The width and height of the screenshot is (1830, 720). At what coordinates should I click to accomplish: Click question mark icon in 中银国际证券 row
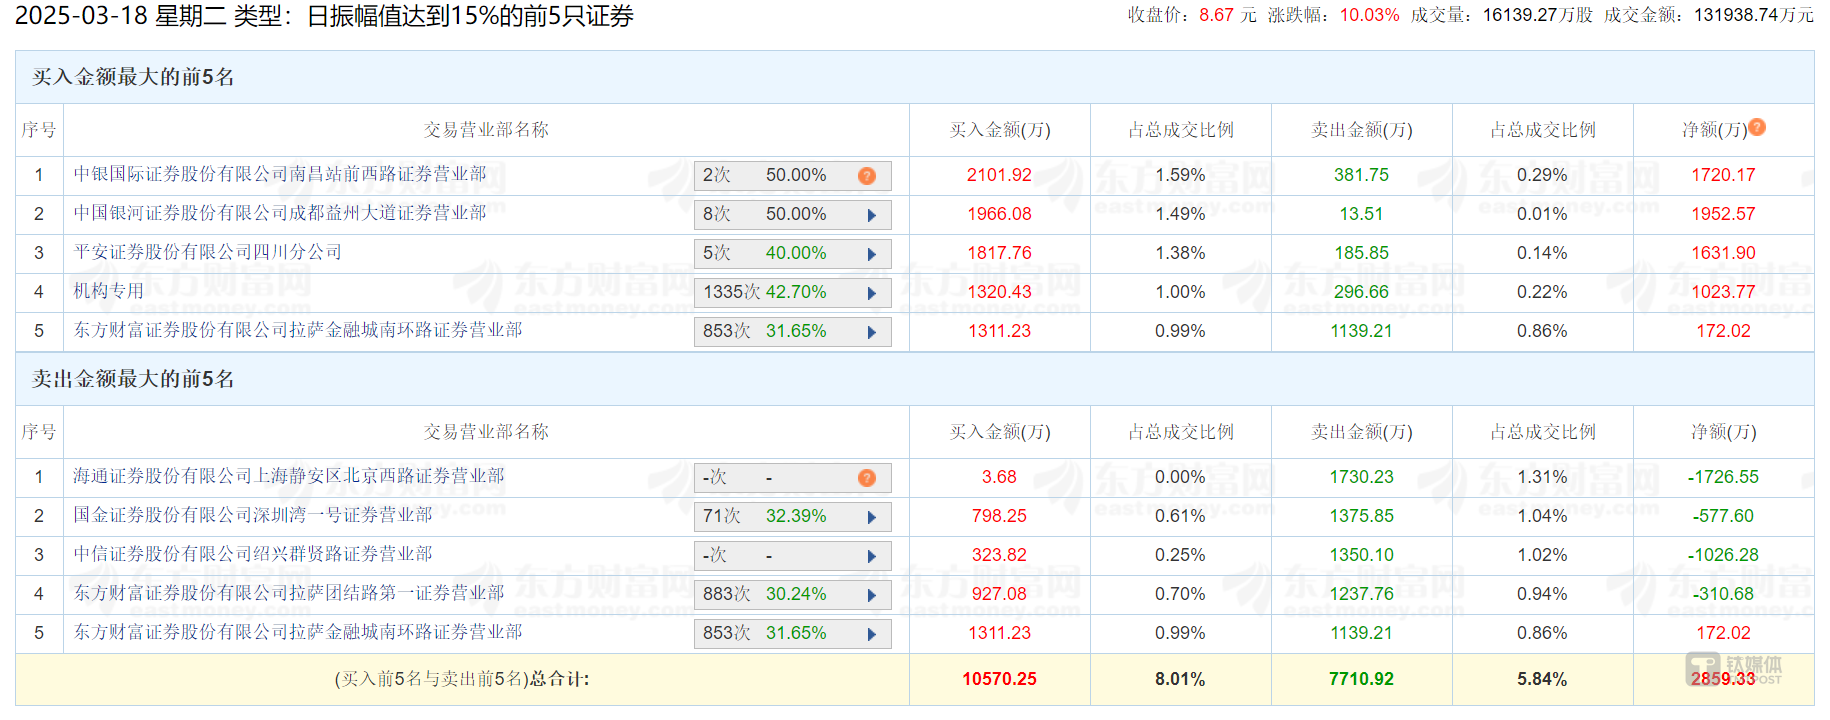coord(867,176)
